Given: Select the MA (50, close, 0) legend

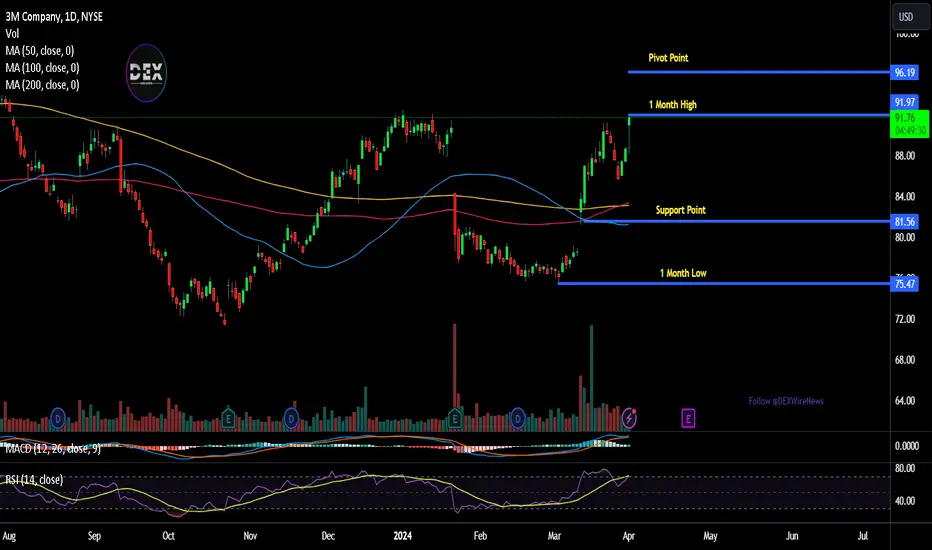Looking at the screenshot, I should coord(39,51).
